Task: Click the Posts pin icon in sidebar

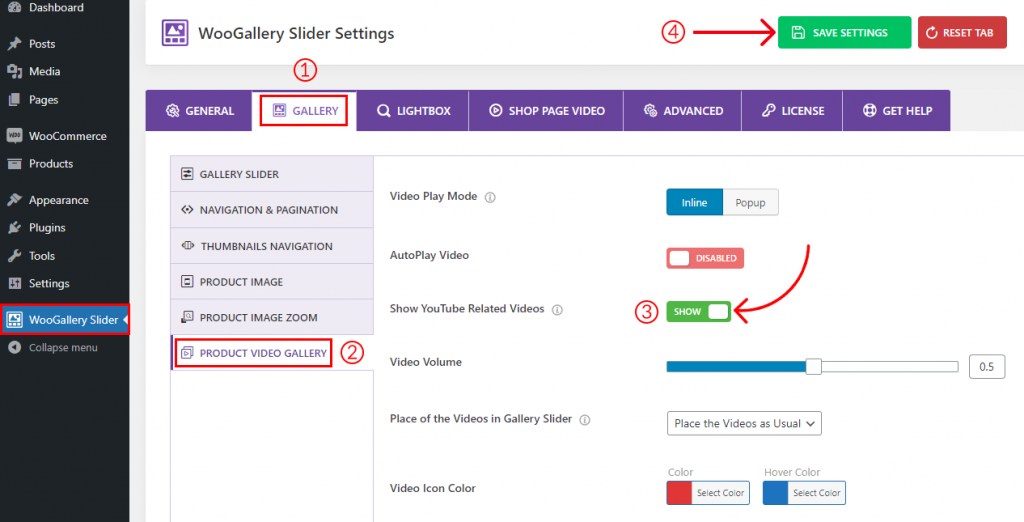Action: click(14, 44)
